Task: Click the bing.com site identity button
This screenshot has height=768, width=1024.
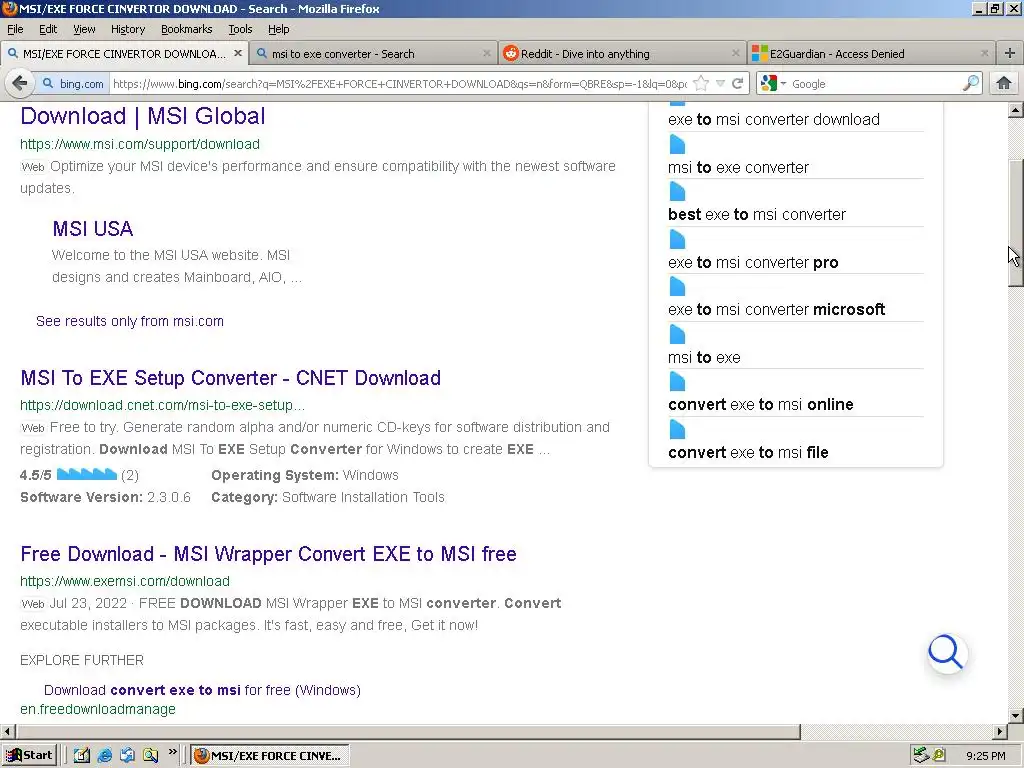Action: (x=72, y=84)
